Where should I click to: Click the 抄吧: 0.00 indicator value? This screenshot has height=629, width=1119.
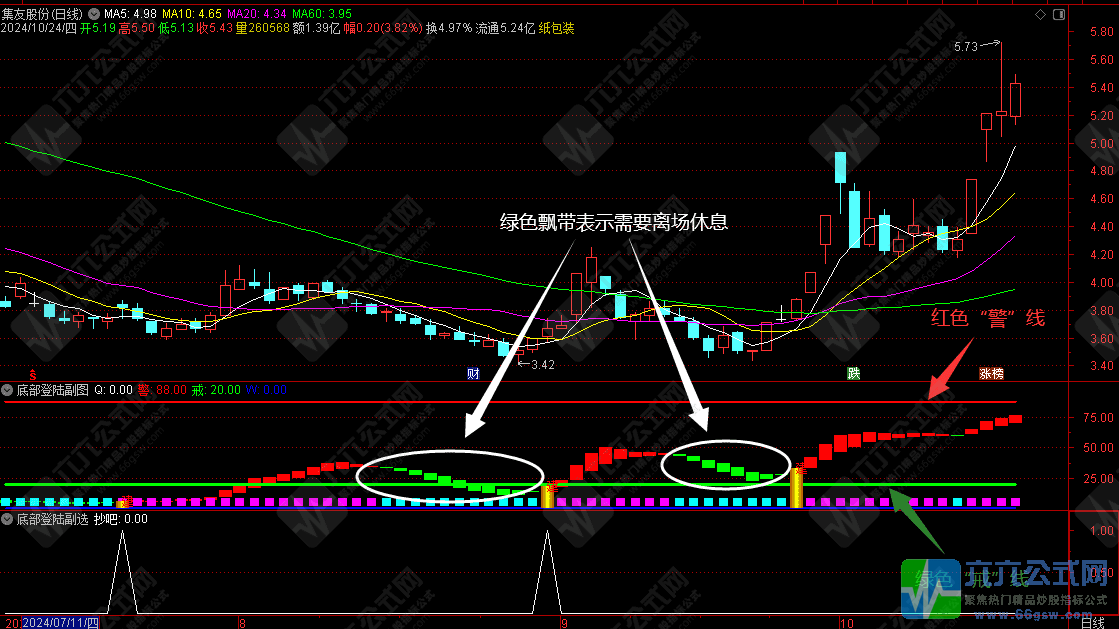click(x=121, y=519)
